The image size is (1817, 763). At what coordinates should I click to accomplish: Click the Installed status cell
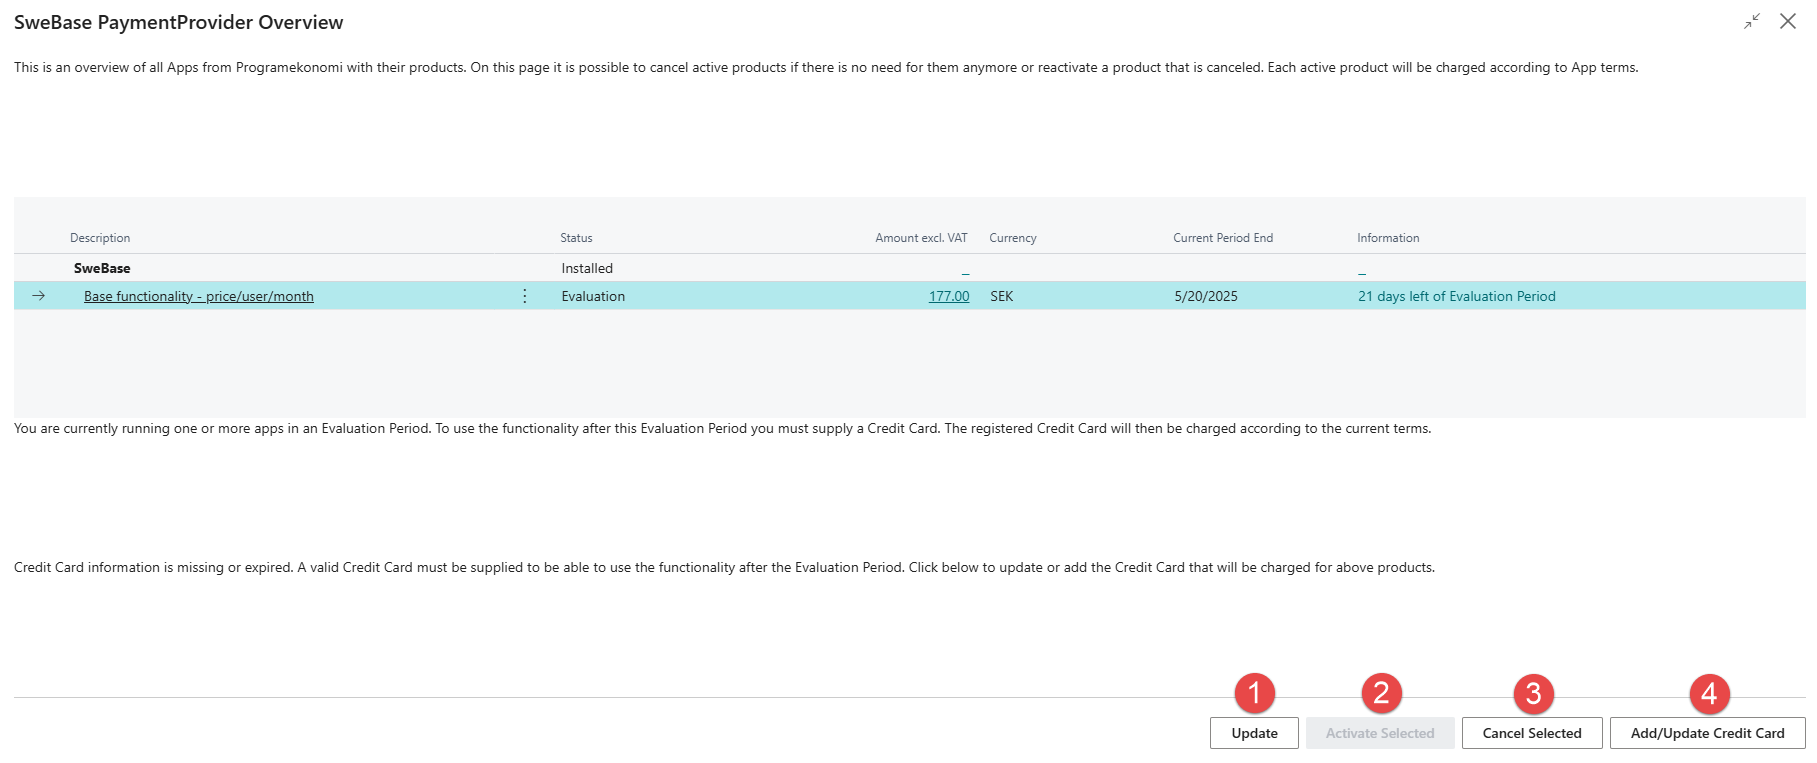(x=587, y=268)
